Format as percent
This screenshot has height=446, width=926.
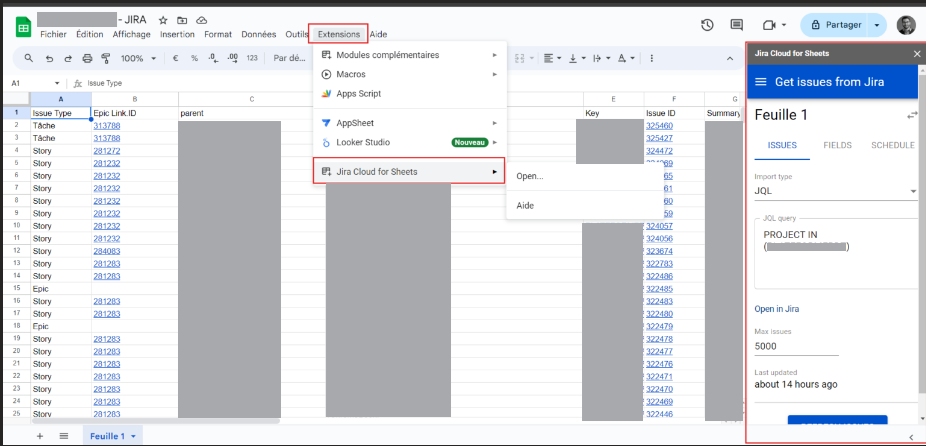point(194,58)
